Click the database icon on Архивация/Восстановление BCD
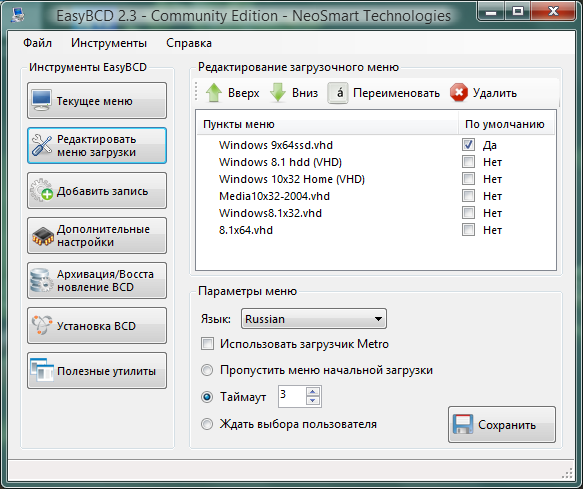 click(41, 280)
